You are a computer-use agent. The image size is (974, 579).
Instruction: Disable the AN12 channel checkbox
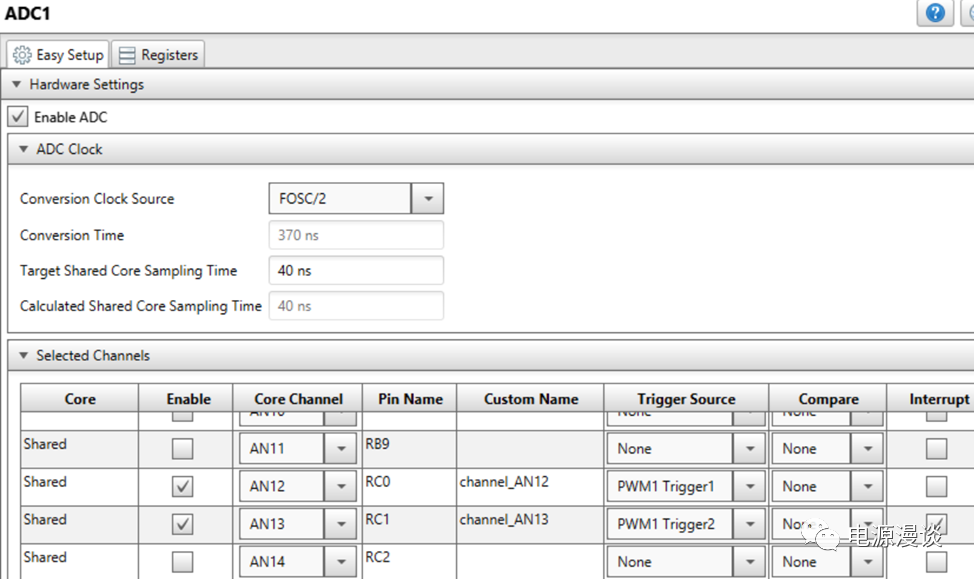183,487
